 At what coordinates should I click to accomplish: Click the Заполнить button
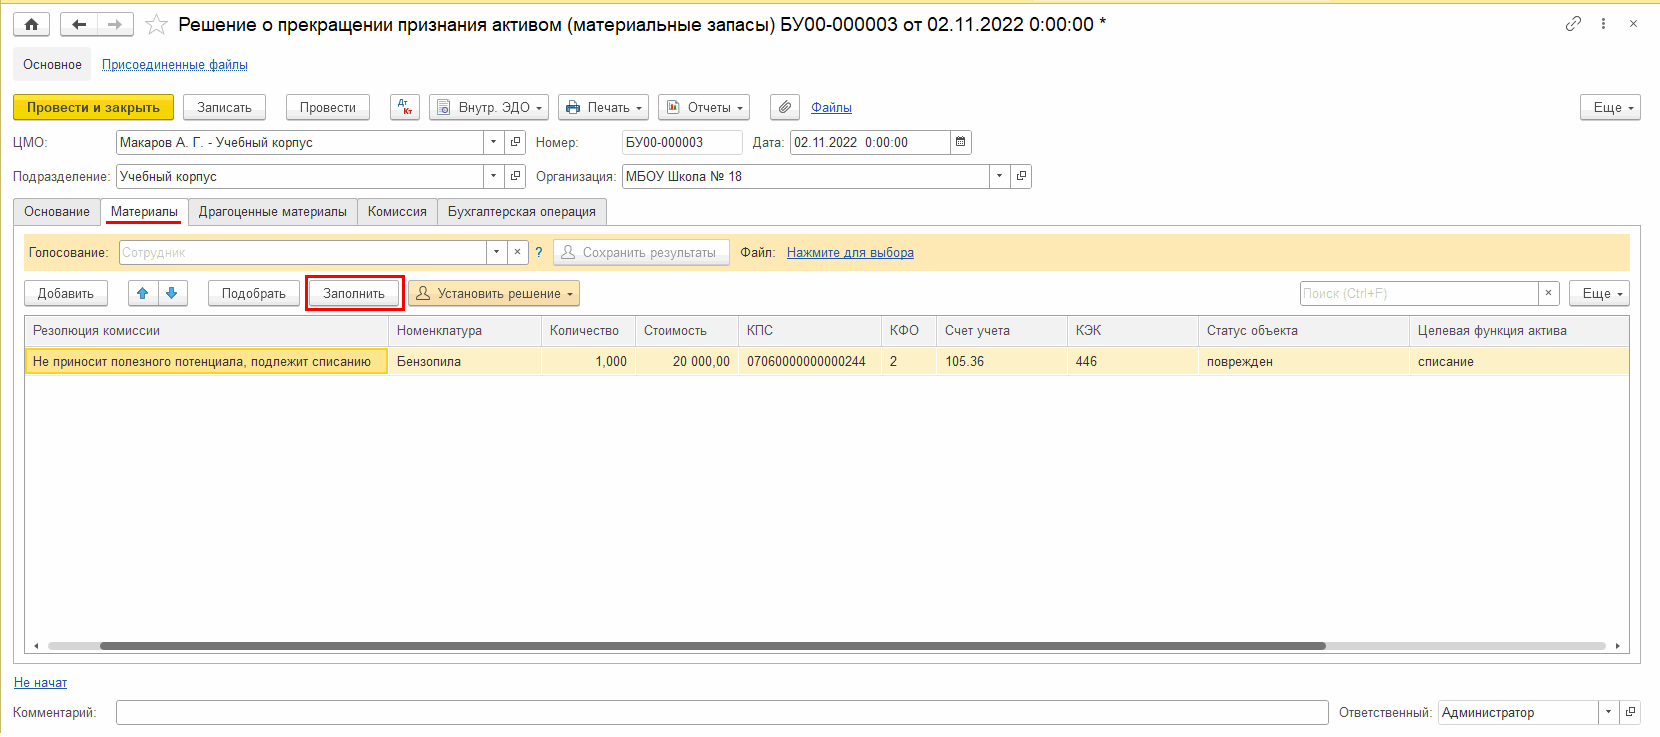point(354,293)
